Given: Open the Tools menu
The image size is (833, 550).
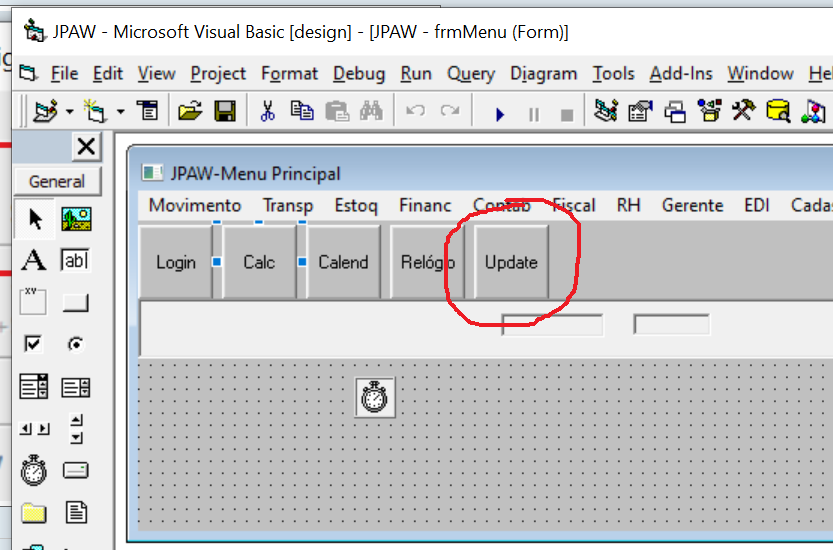Looking at the screenshot, I should coord(614,73).
